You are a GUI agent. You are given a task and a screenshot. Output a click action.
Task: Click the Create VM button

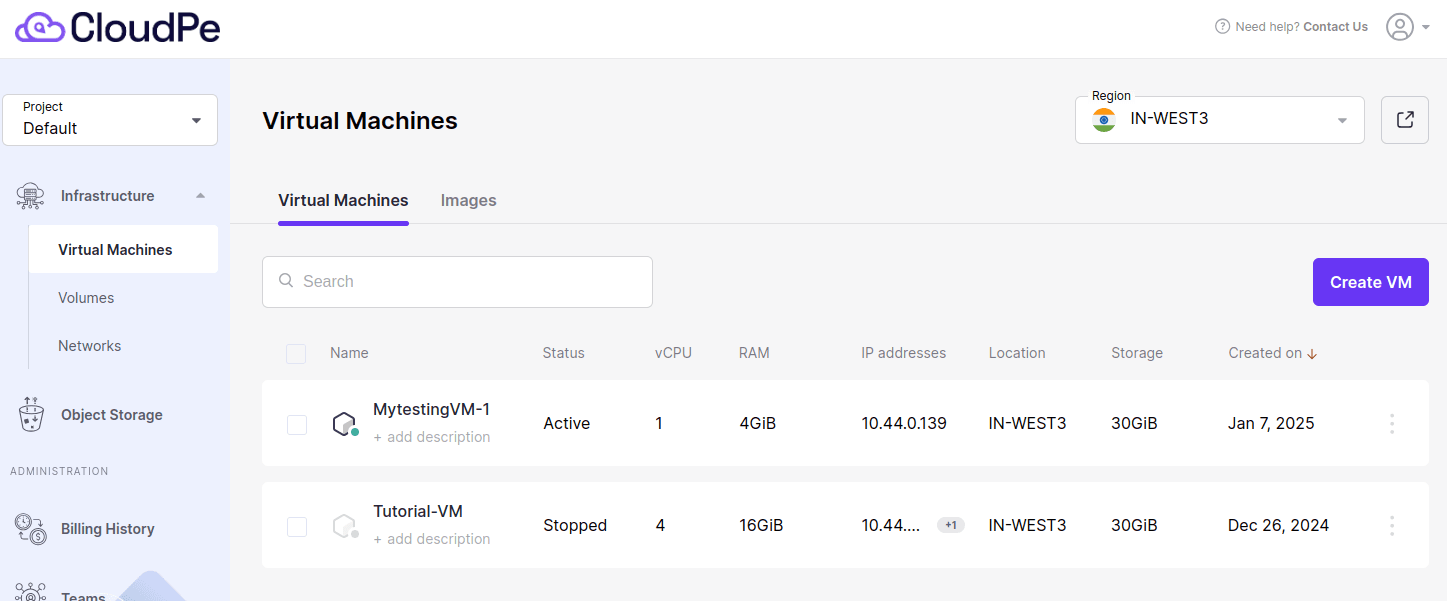(1370, 281)
